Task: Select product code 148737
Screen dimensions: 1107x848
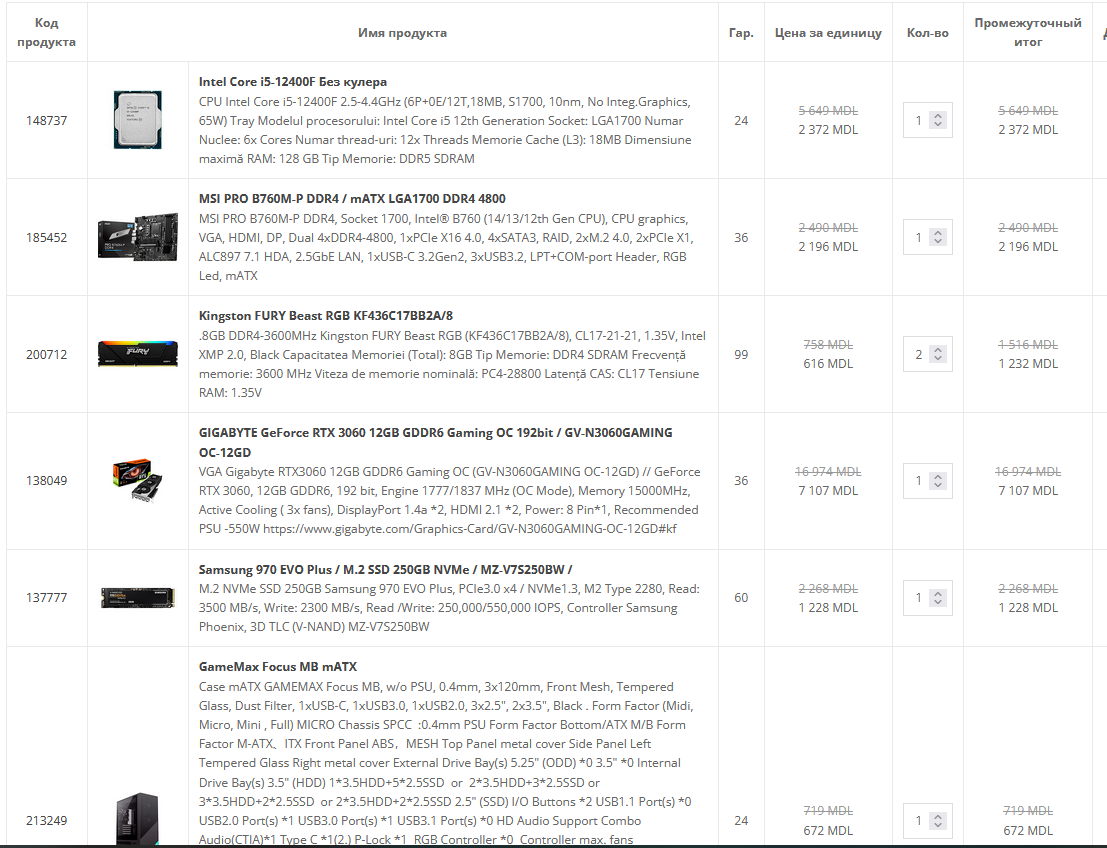Action: coord(47,120)
